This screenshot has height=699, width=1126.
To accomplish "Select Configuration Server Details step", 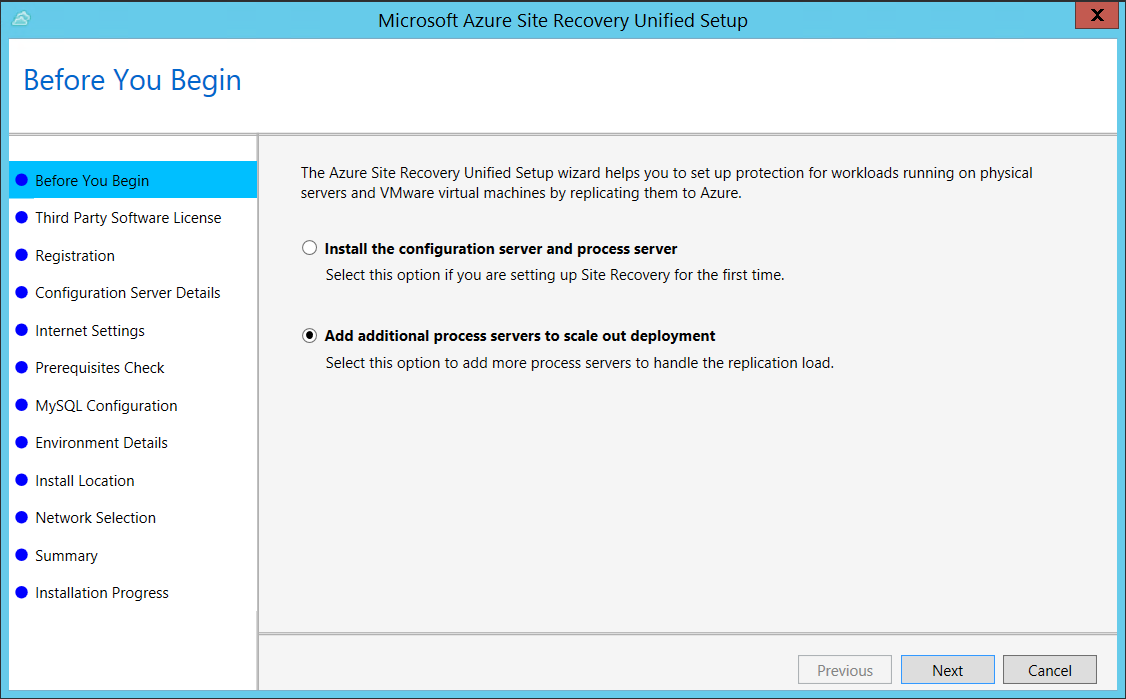I will pos(128,293).
